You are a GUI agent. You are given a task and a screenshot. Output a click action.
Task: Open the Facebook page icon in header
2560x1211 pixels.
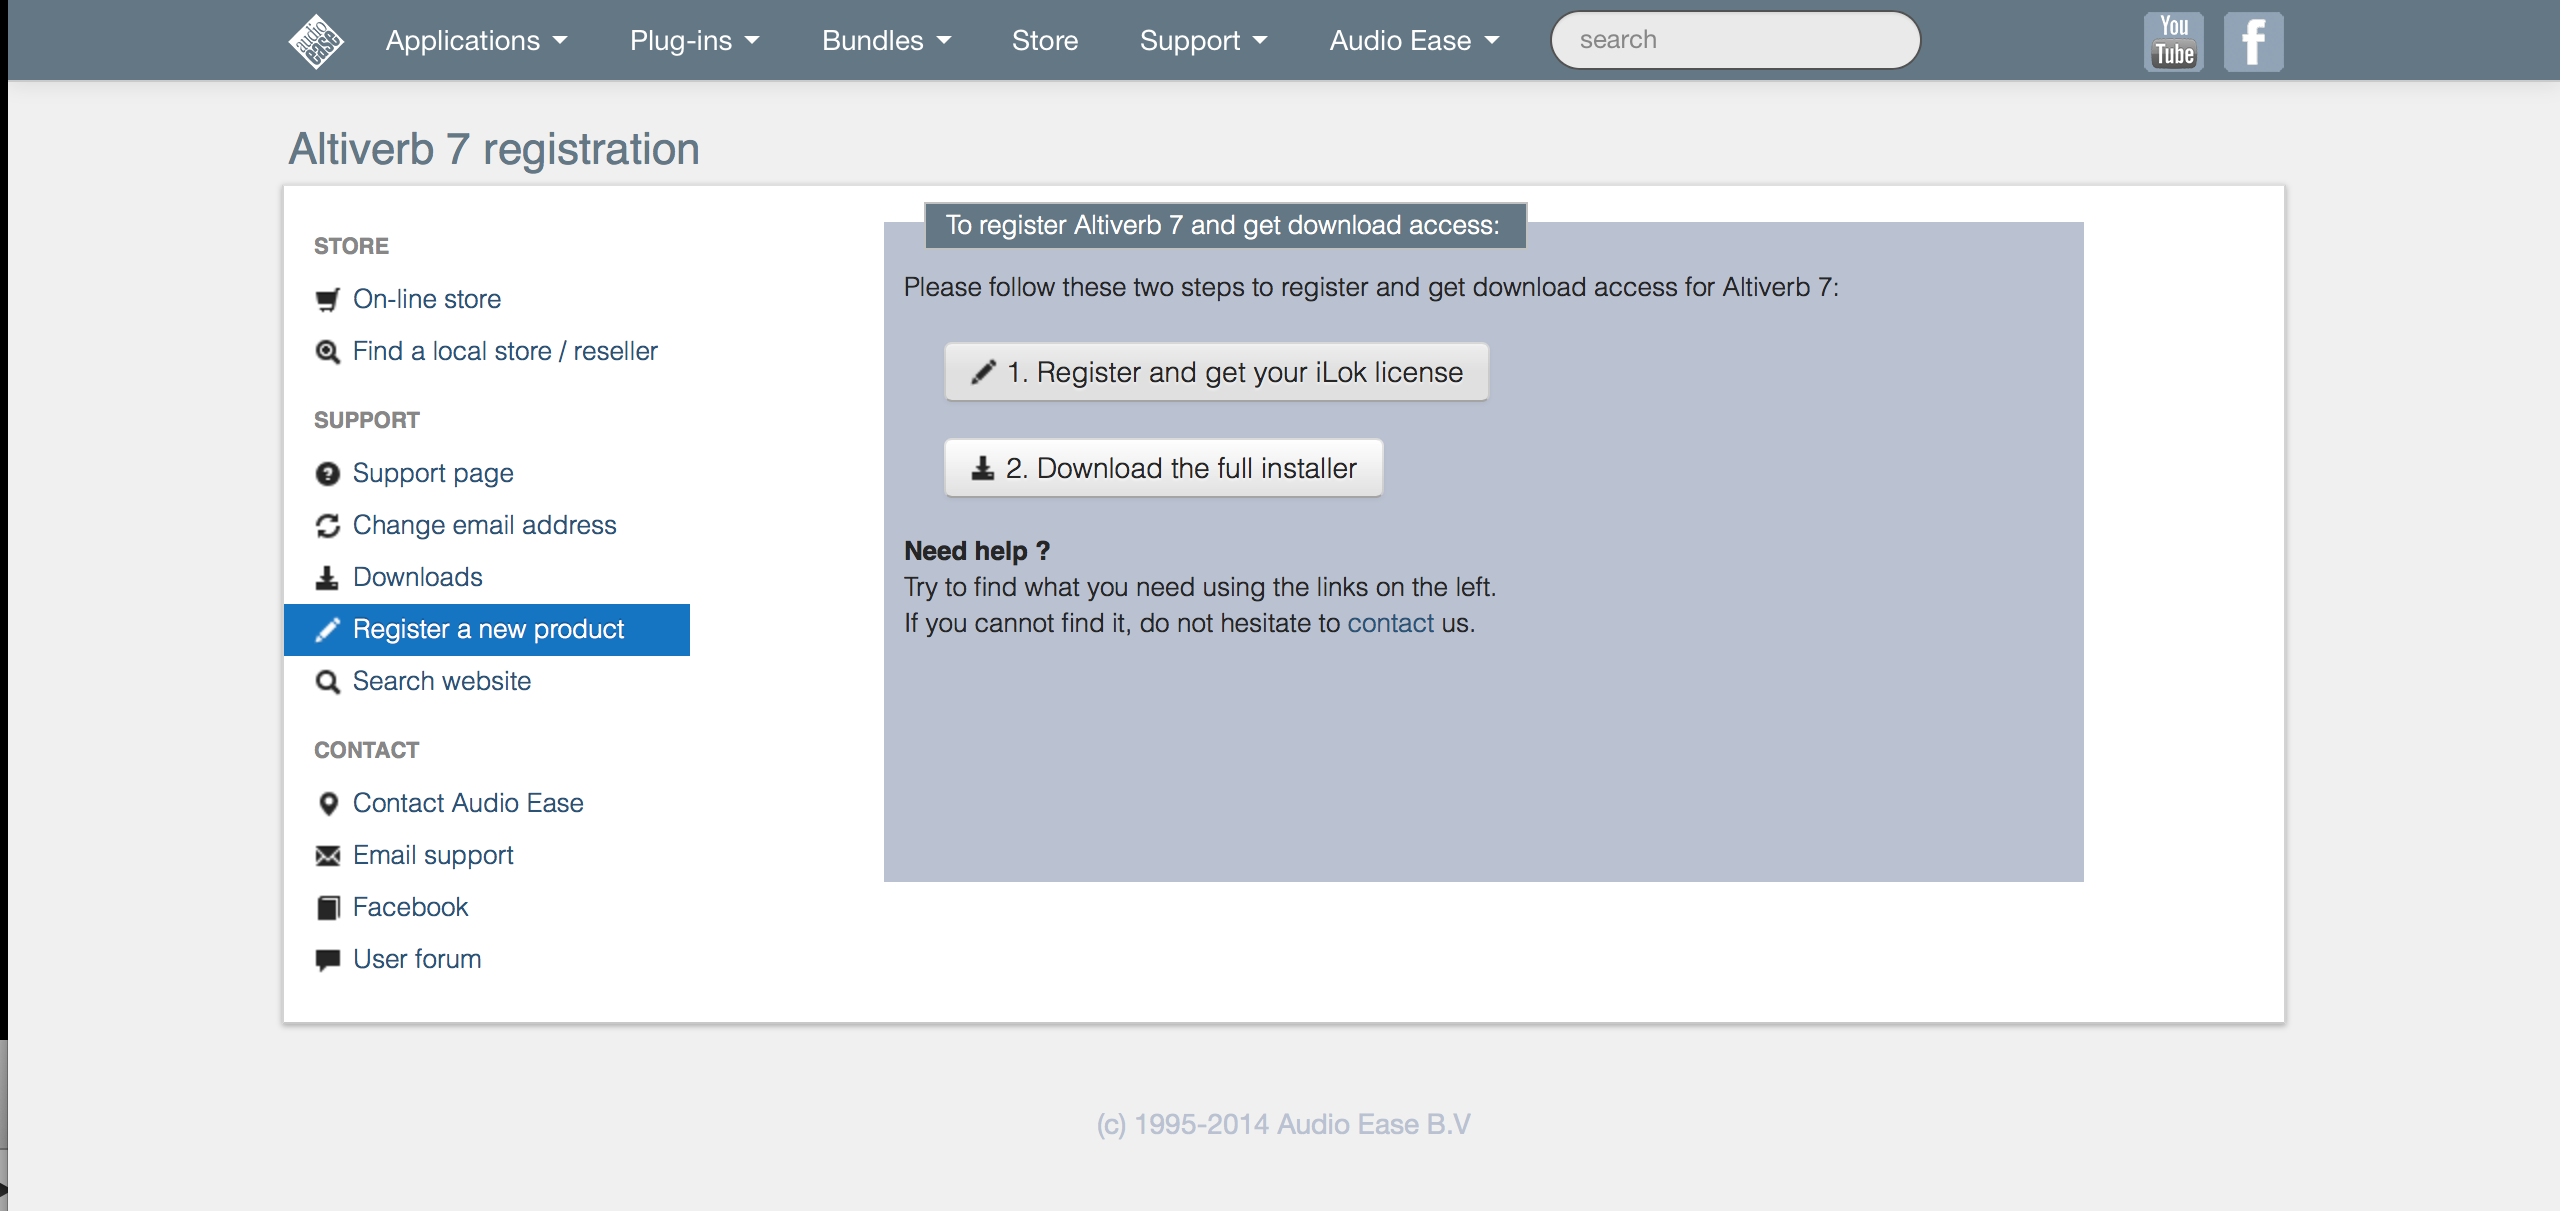click(x=2253, y=41)
